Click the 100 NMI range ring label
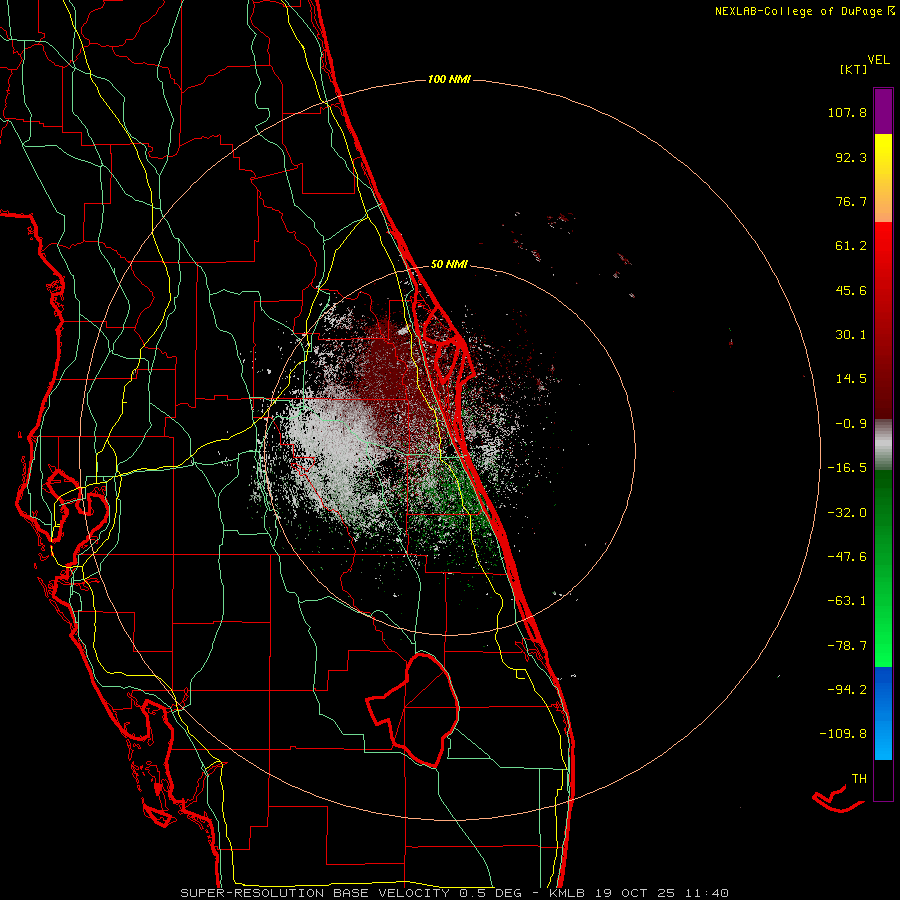The height and width of the screenshot is (900, 900). (449, 79)
